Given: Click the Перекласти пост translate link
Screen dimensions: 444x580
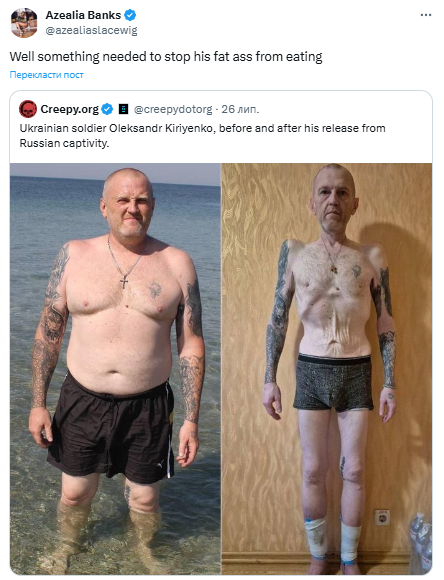Looking at the screenshot, I should tap(47, 75).
